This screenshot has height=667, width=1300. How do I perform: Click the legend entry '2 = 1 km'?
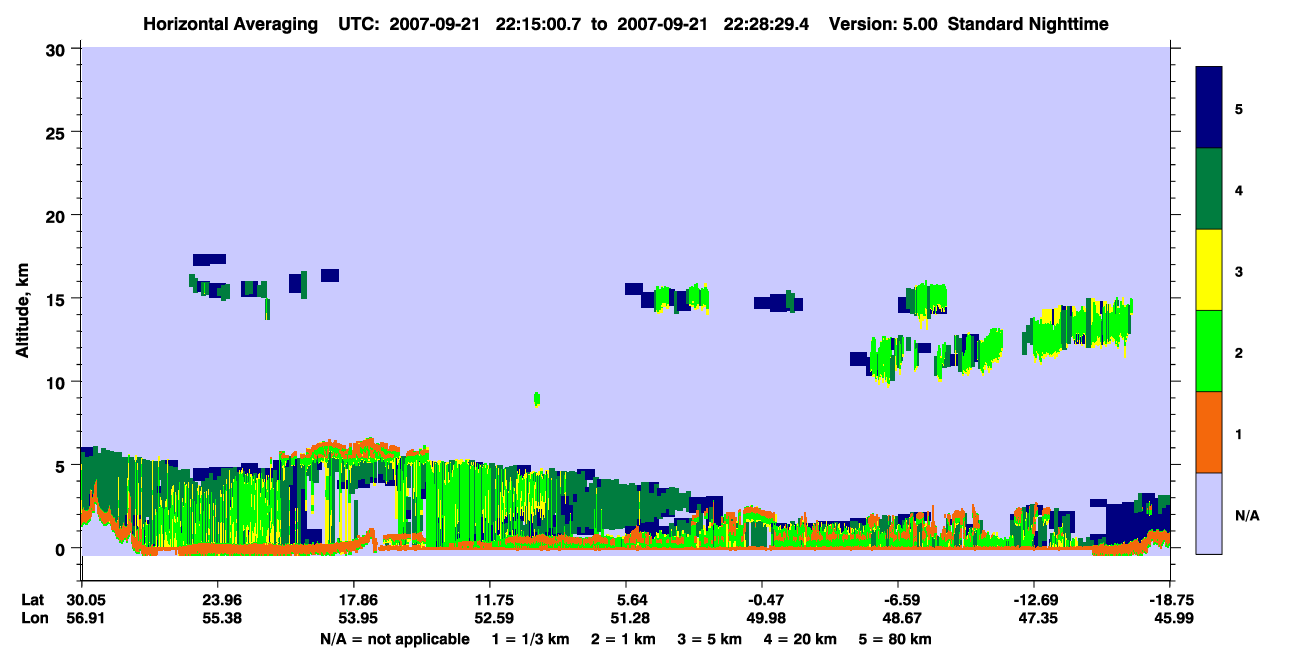pyautogui.click(x=624, y=639)
